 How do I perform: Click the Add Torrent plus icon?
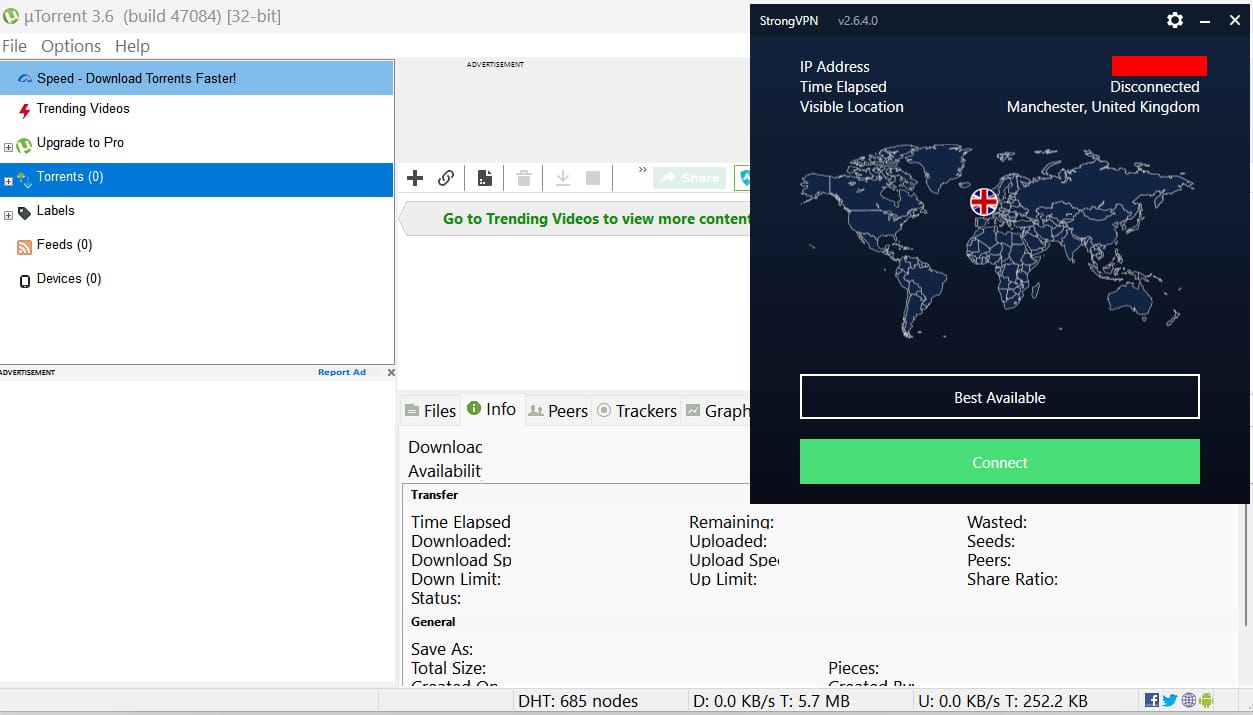415,178
